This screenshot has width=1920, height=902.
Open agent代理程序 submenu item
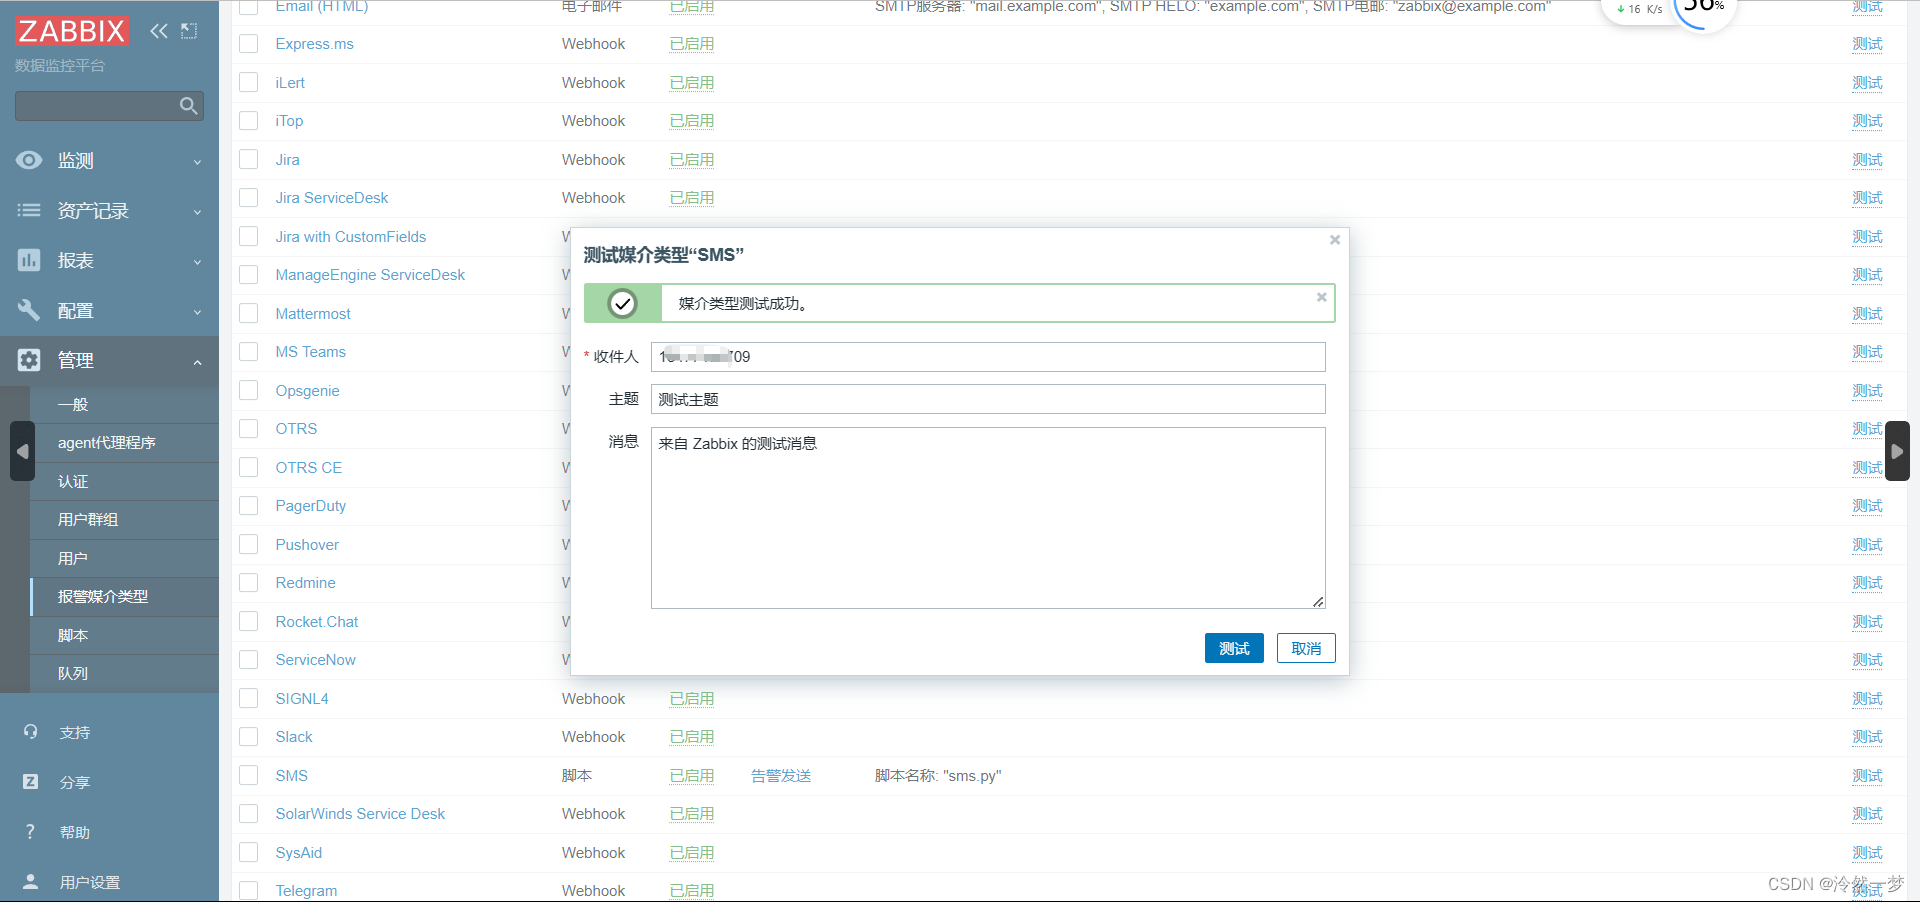(x=124, y=443)
